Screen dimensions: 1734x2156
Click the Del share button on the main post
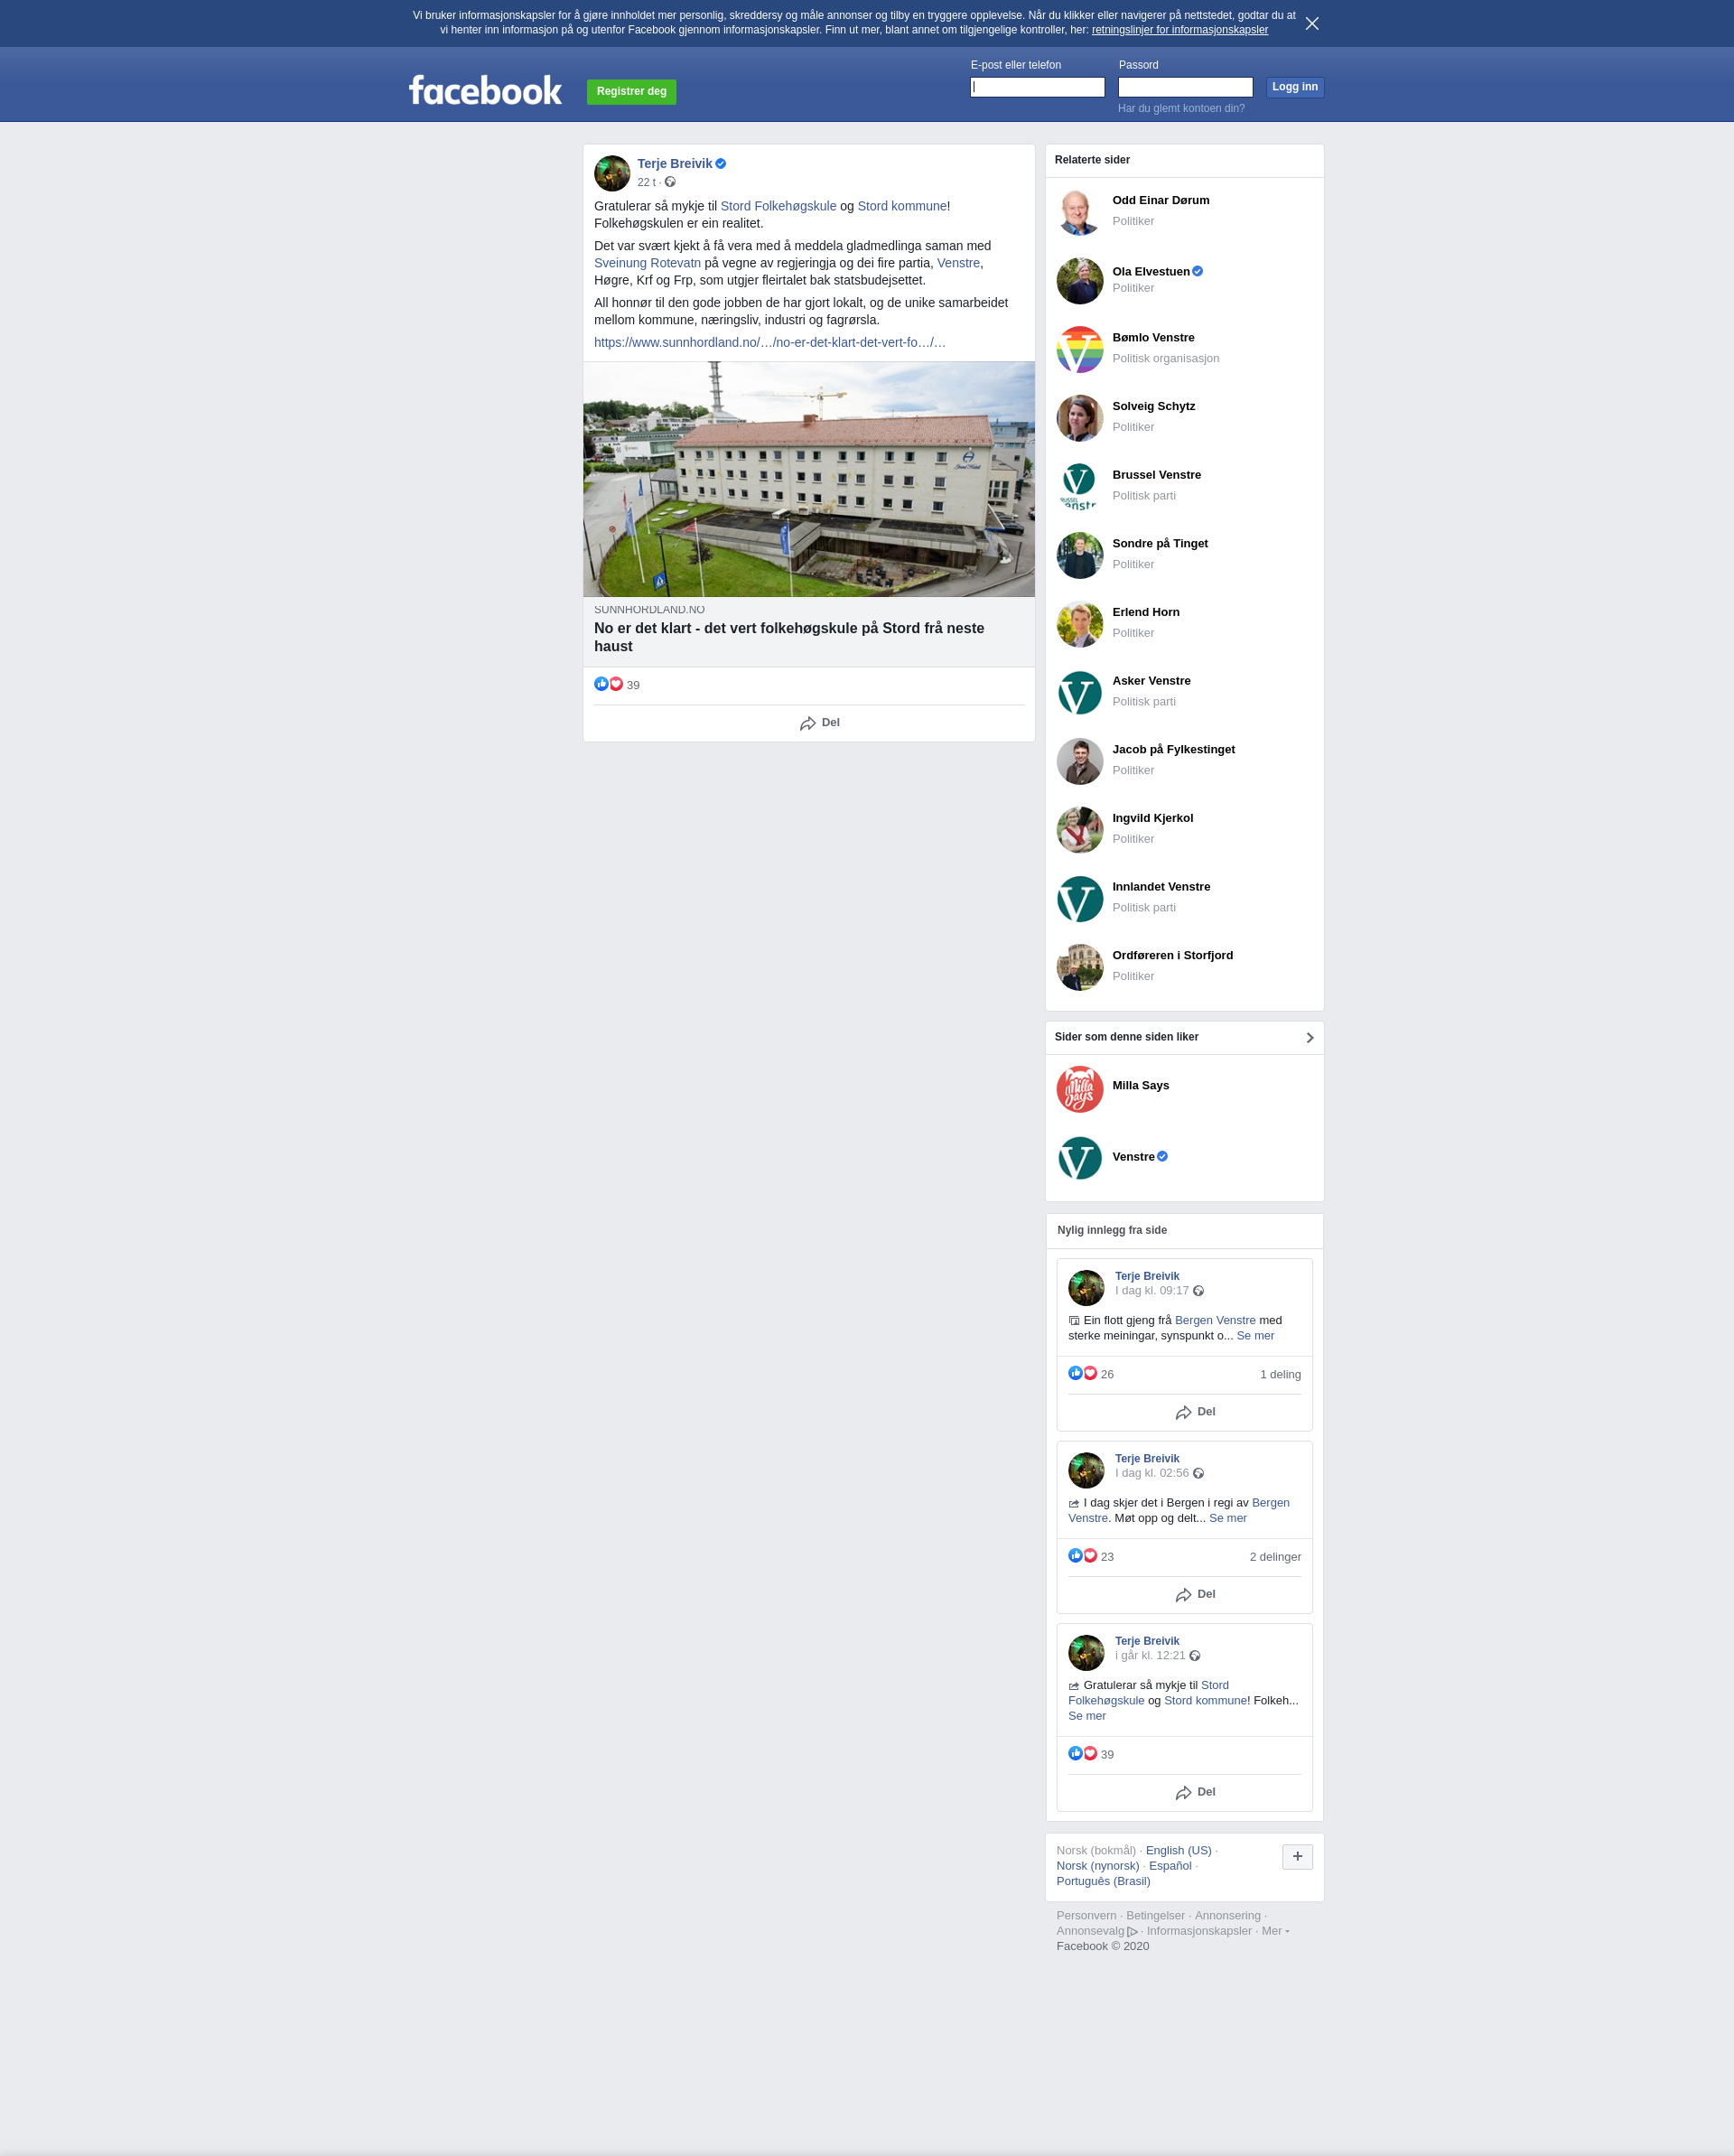click(x=819, y=723)
